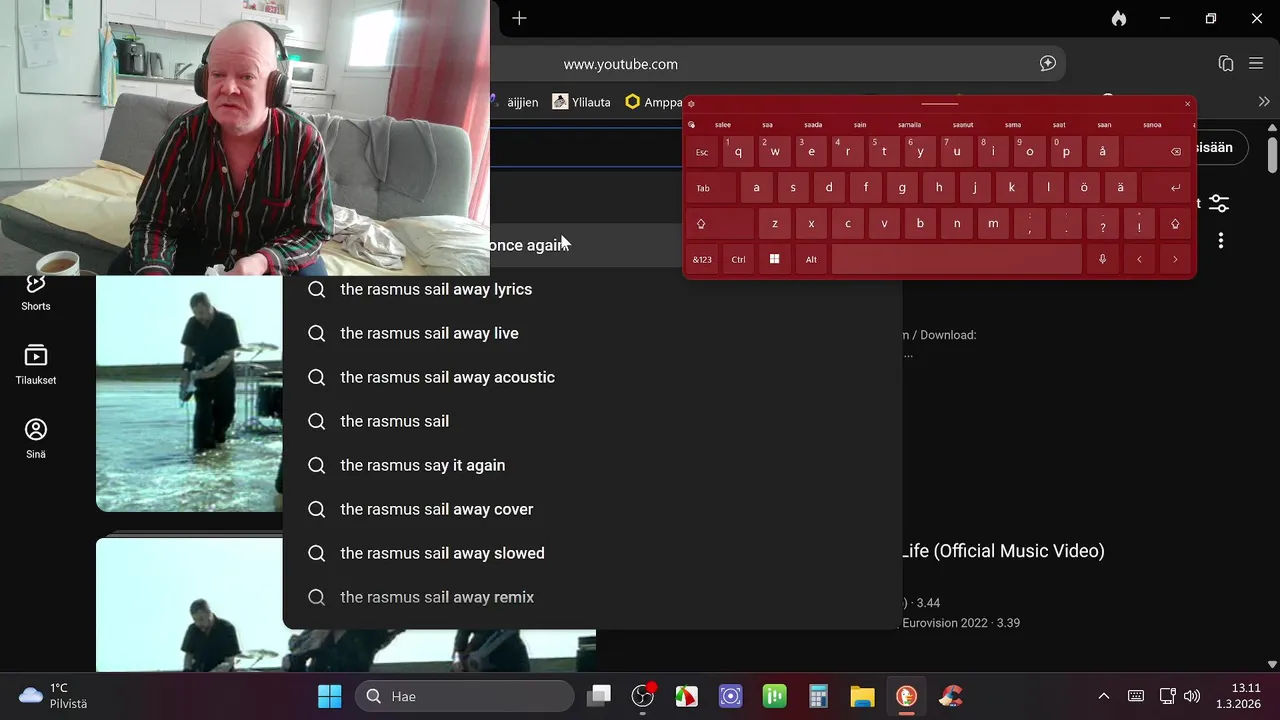Image resolution: width=1280 pixels, height=720 pixels.
Task: Toggle touch keyboard from system tray
Action: point(1136,696)
